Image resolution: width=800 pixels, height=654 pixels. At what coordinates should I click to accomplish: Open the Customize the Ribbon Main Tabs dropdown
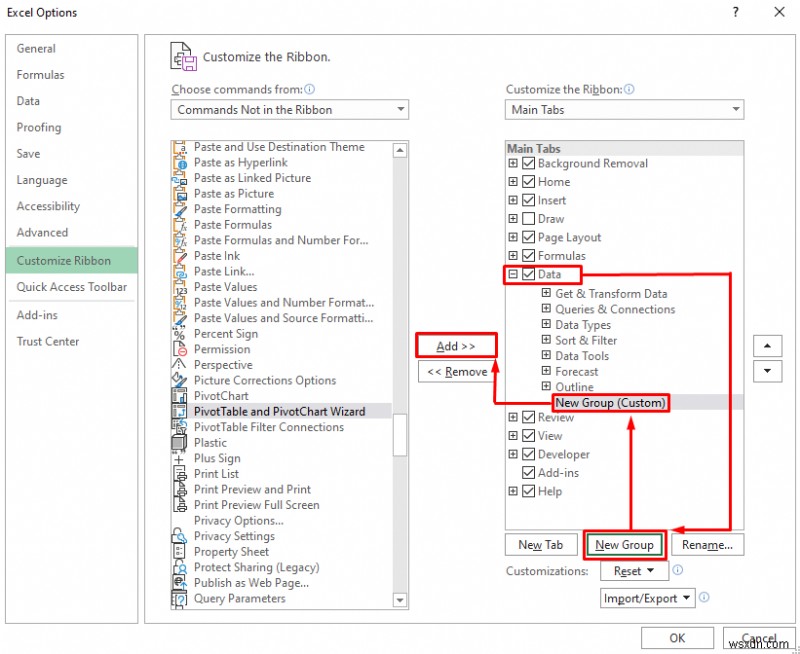click(624, 110)
